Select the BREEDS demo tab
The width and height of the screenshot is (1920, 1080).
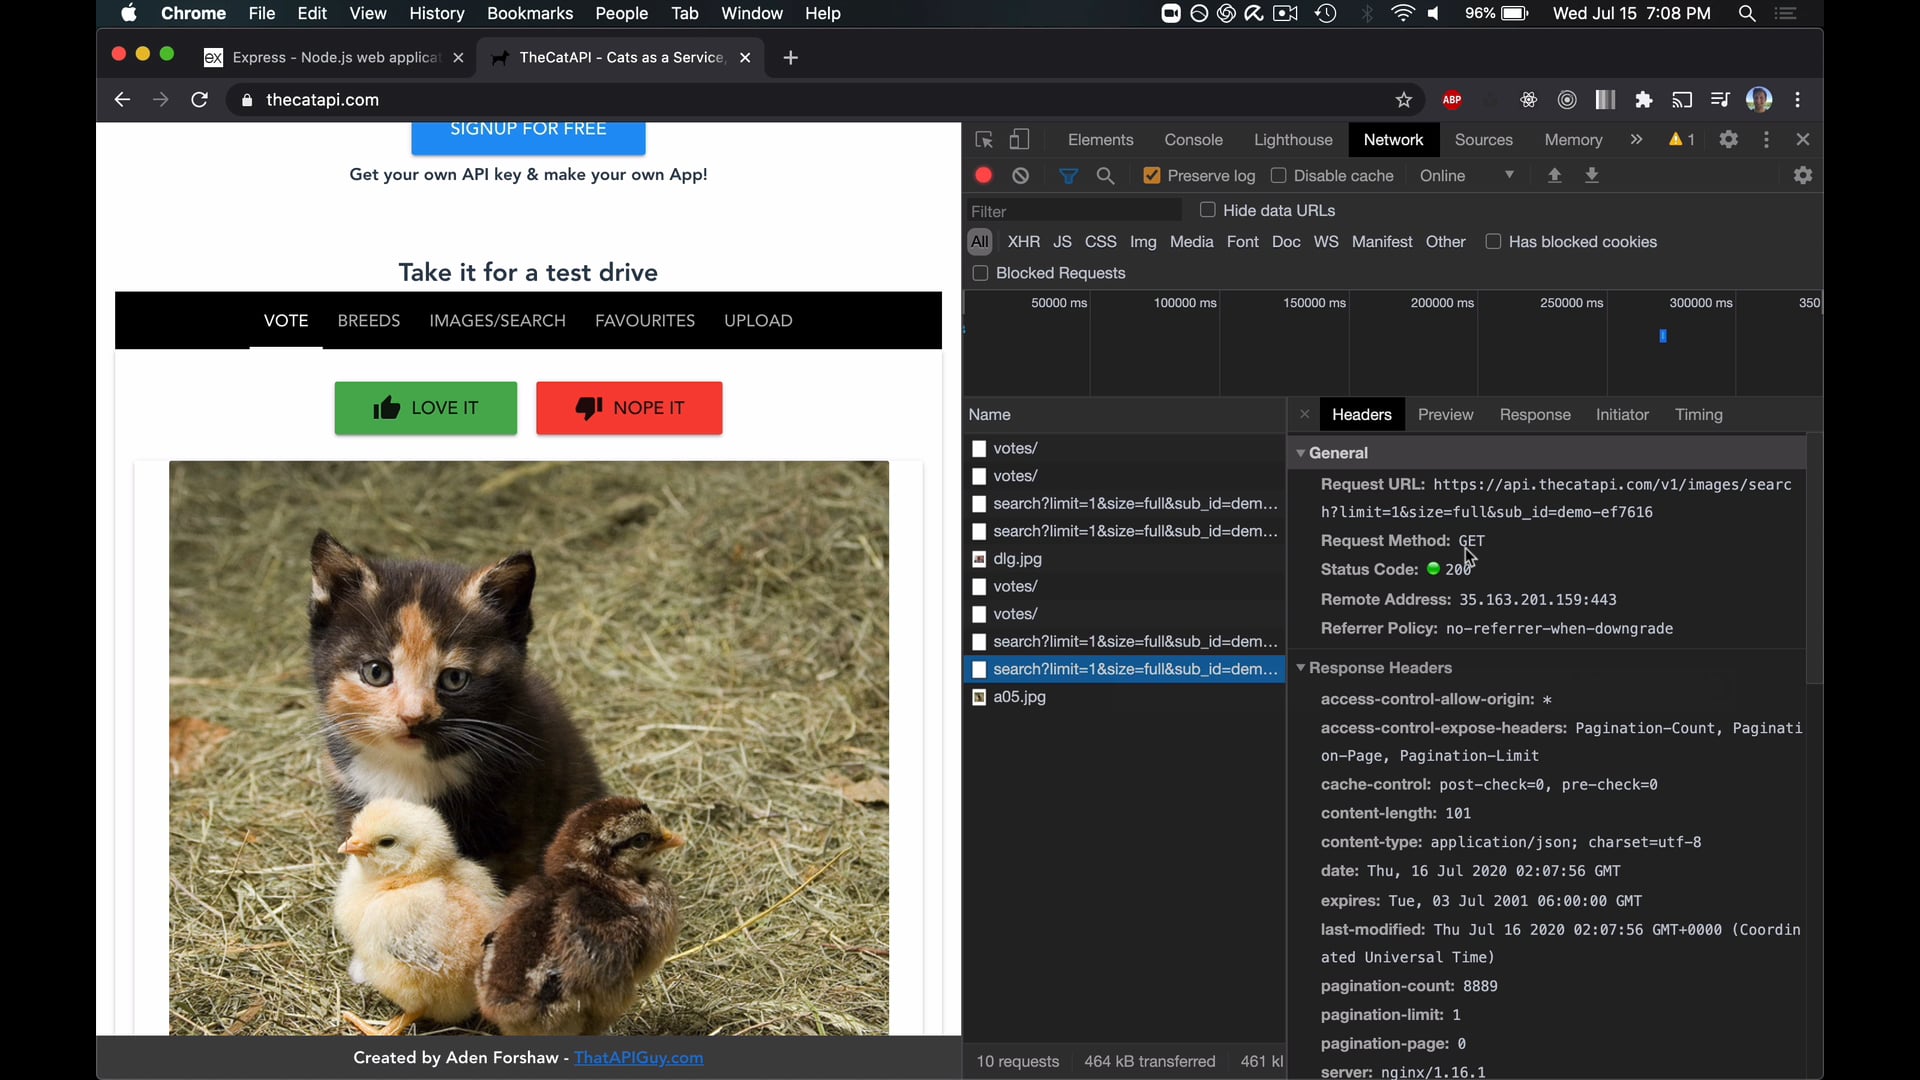pyautogui.click(x=369, y=321)
